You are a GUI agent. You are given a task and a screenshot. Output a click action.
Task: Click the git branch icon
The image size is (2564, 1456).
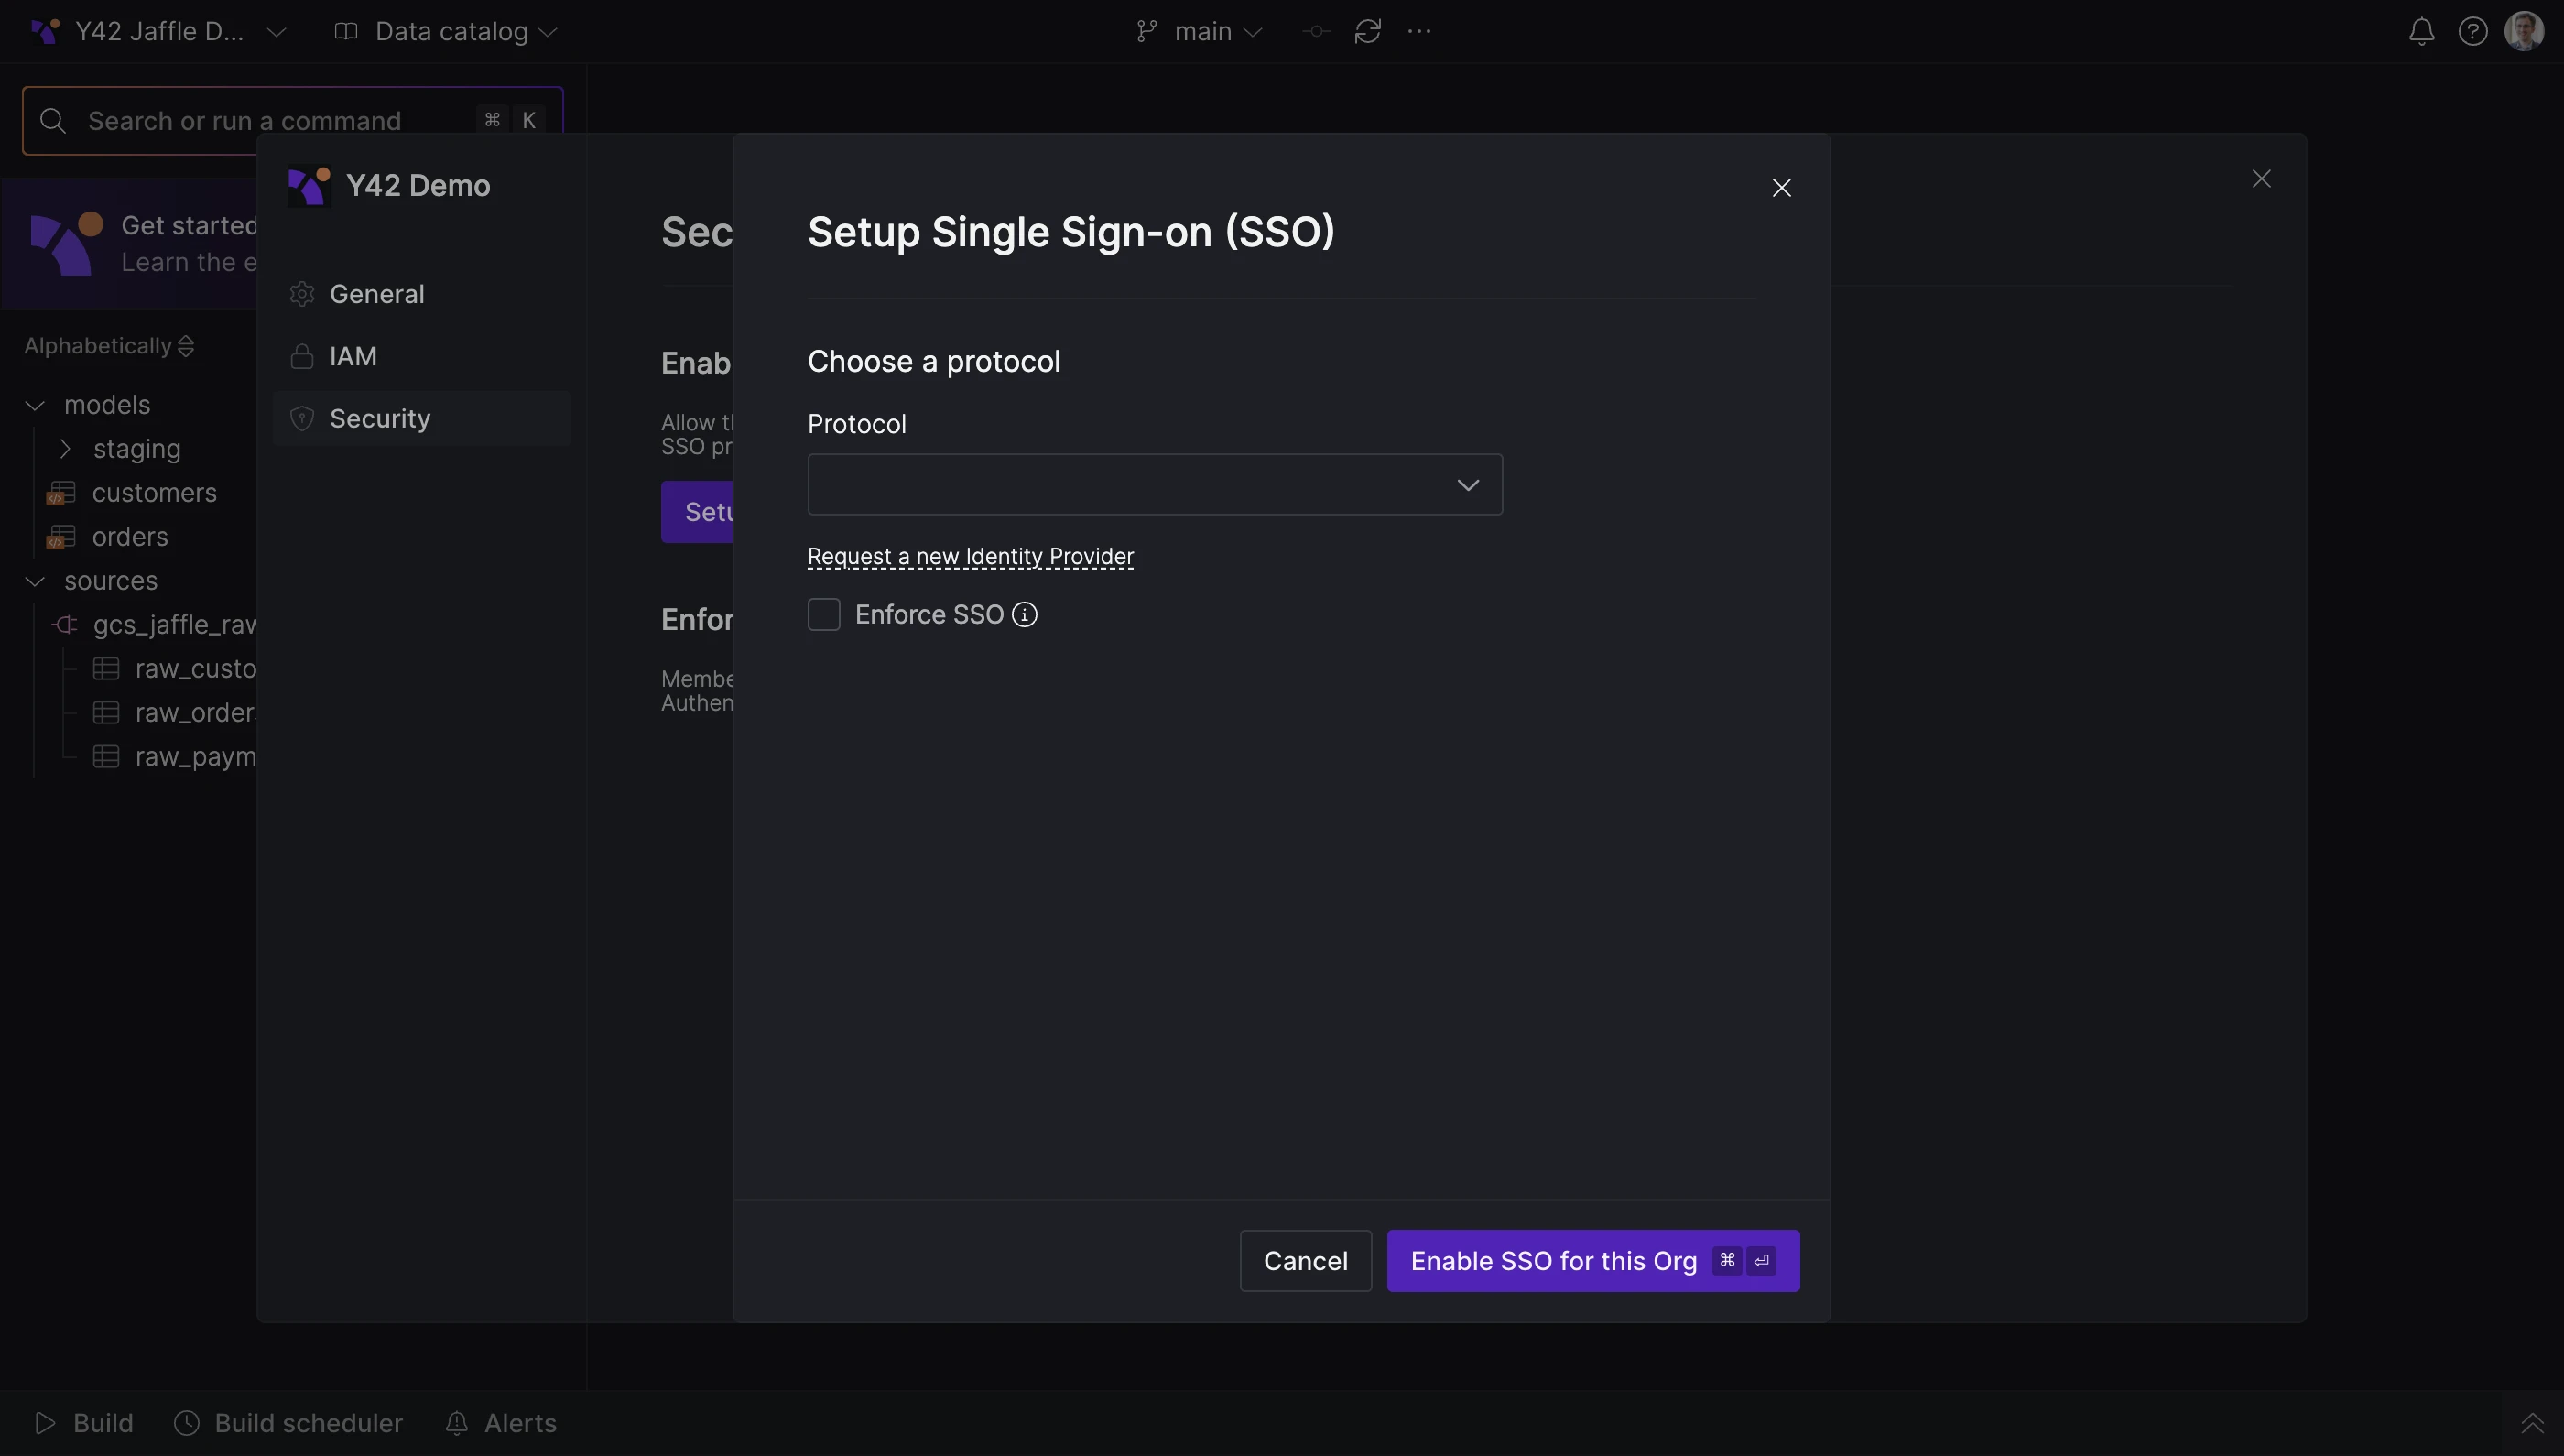1146,32
